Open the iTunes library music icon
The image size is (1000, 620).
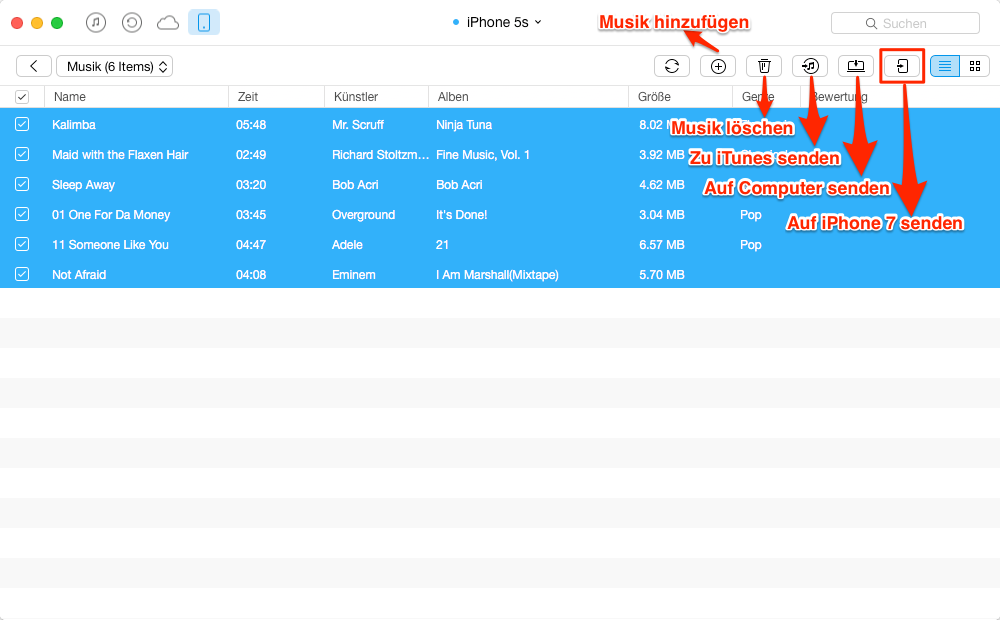click(x=96, y=23)
